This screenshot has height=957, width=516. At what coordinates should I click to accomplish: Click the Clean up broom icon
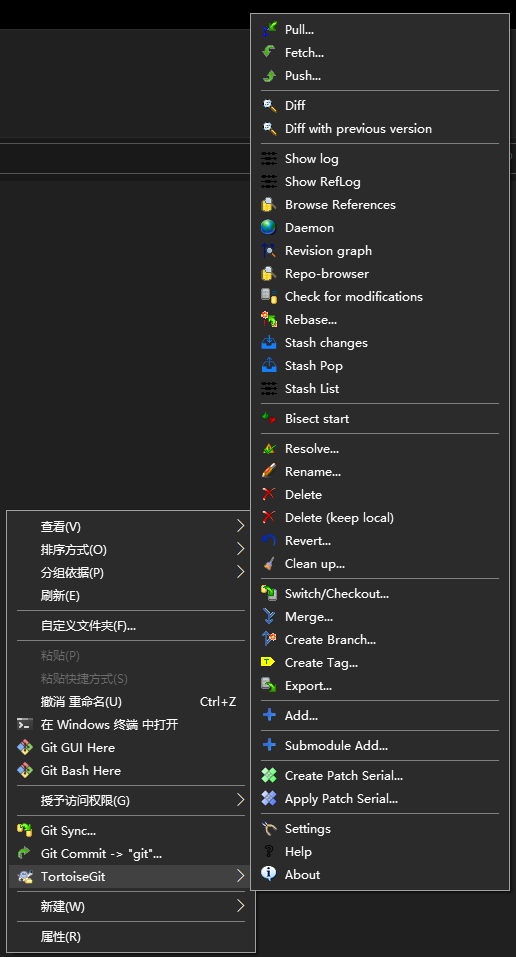tap(269, 563)
